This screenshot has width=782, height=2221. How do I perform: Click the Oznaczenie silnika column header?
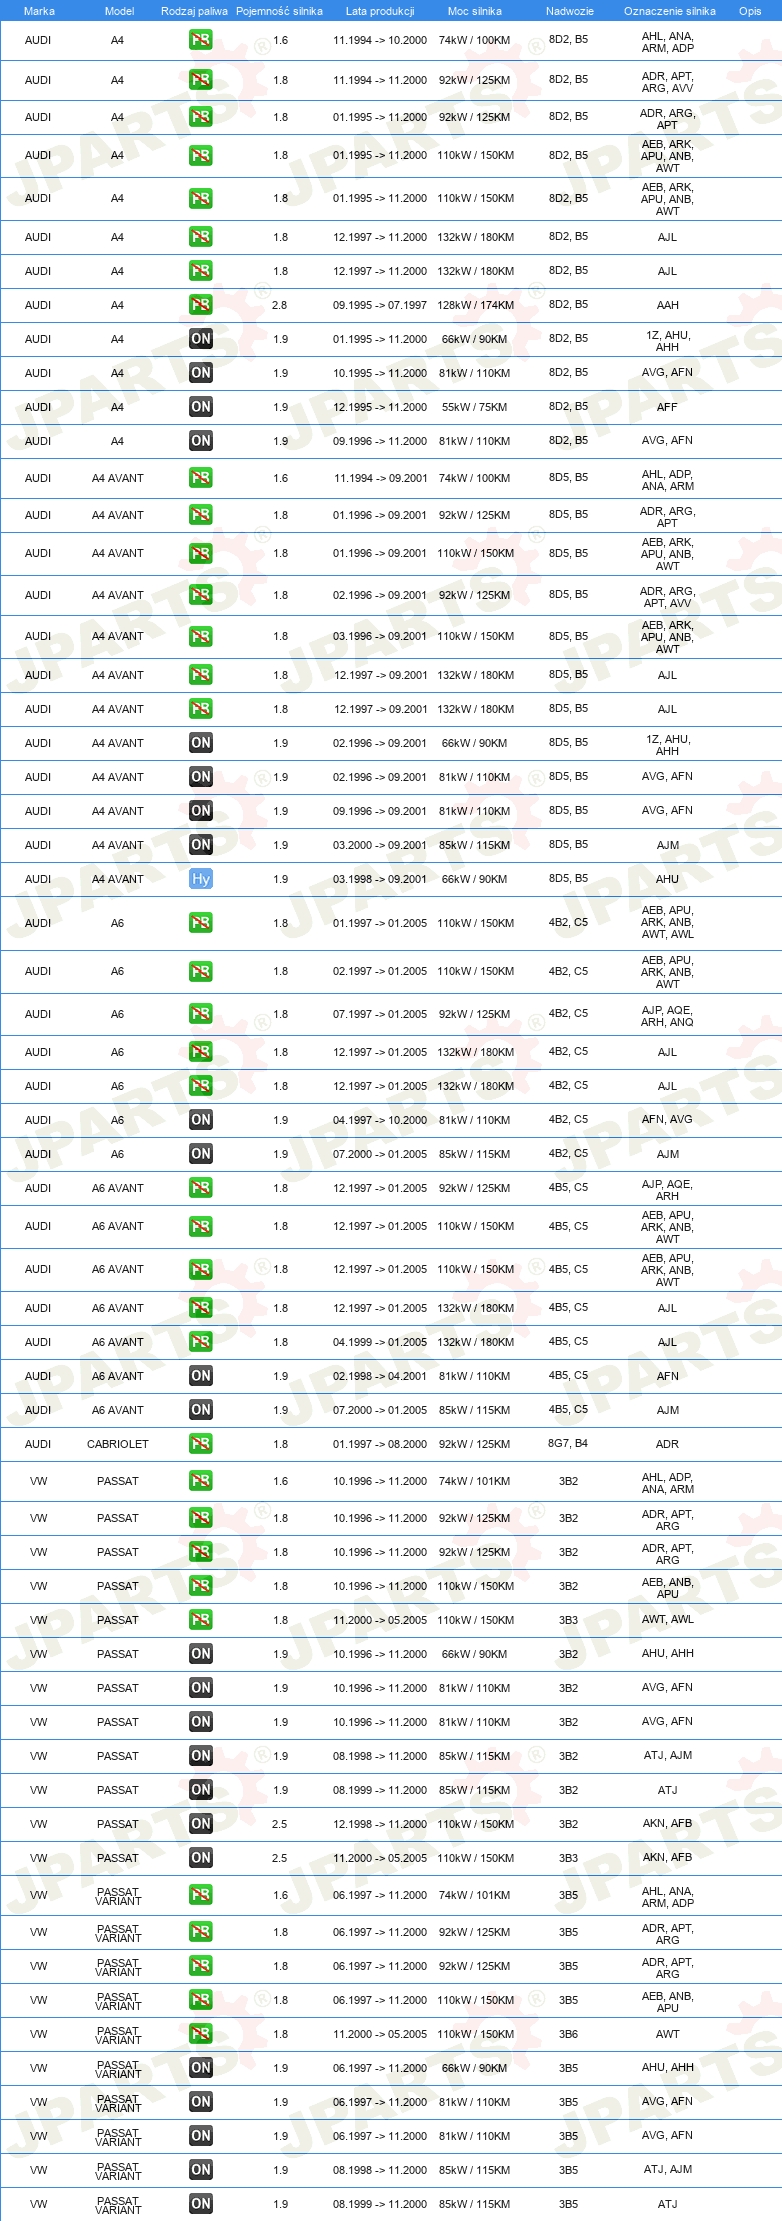pyautogui.click(x=670, y=11)
